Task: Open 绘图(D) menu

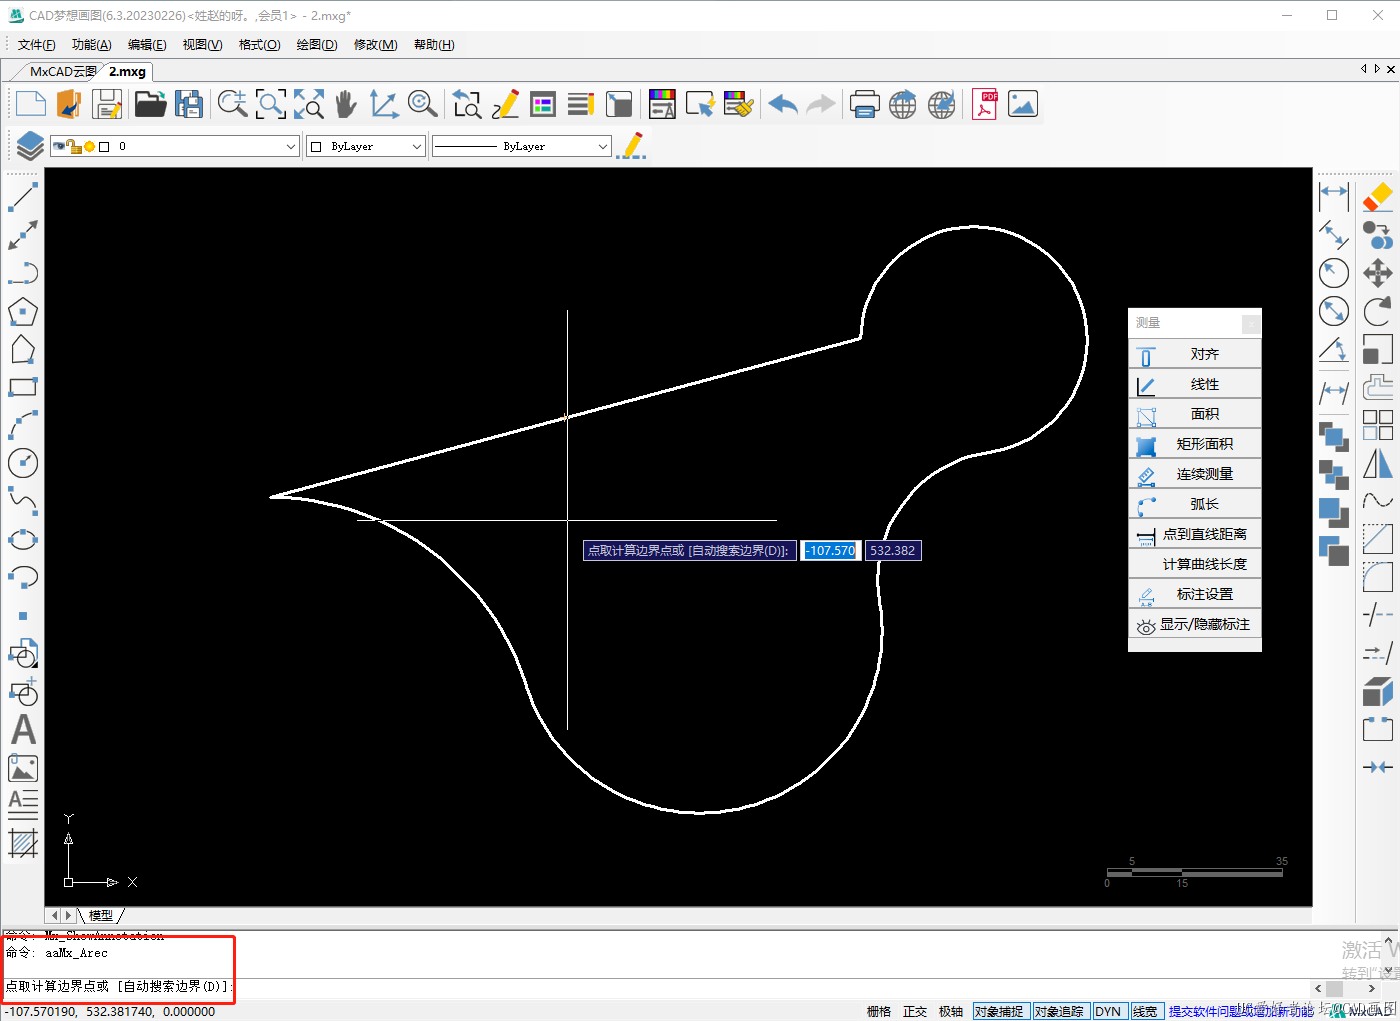Action: (x=317, y=45)
